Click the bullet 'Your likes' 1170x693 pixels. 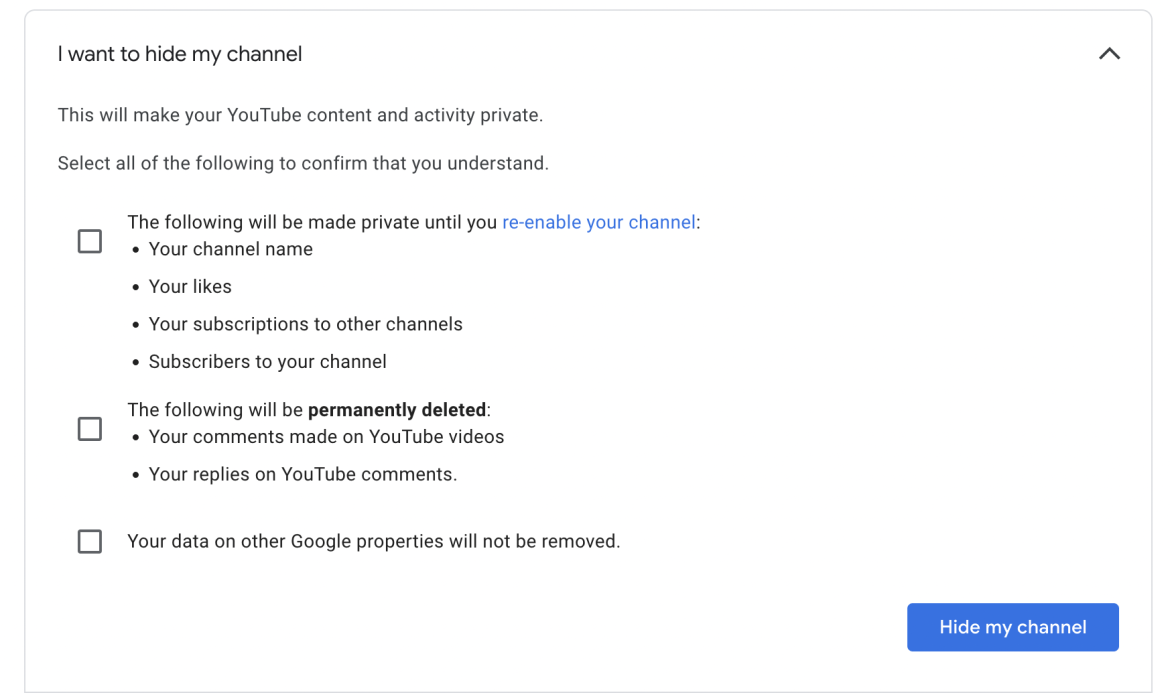pos(190,286)
